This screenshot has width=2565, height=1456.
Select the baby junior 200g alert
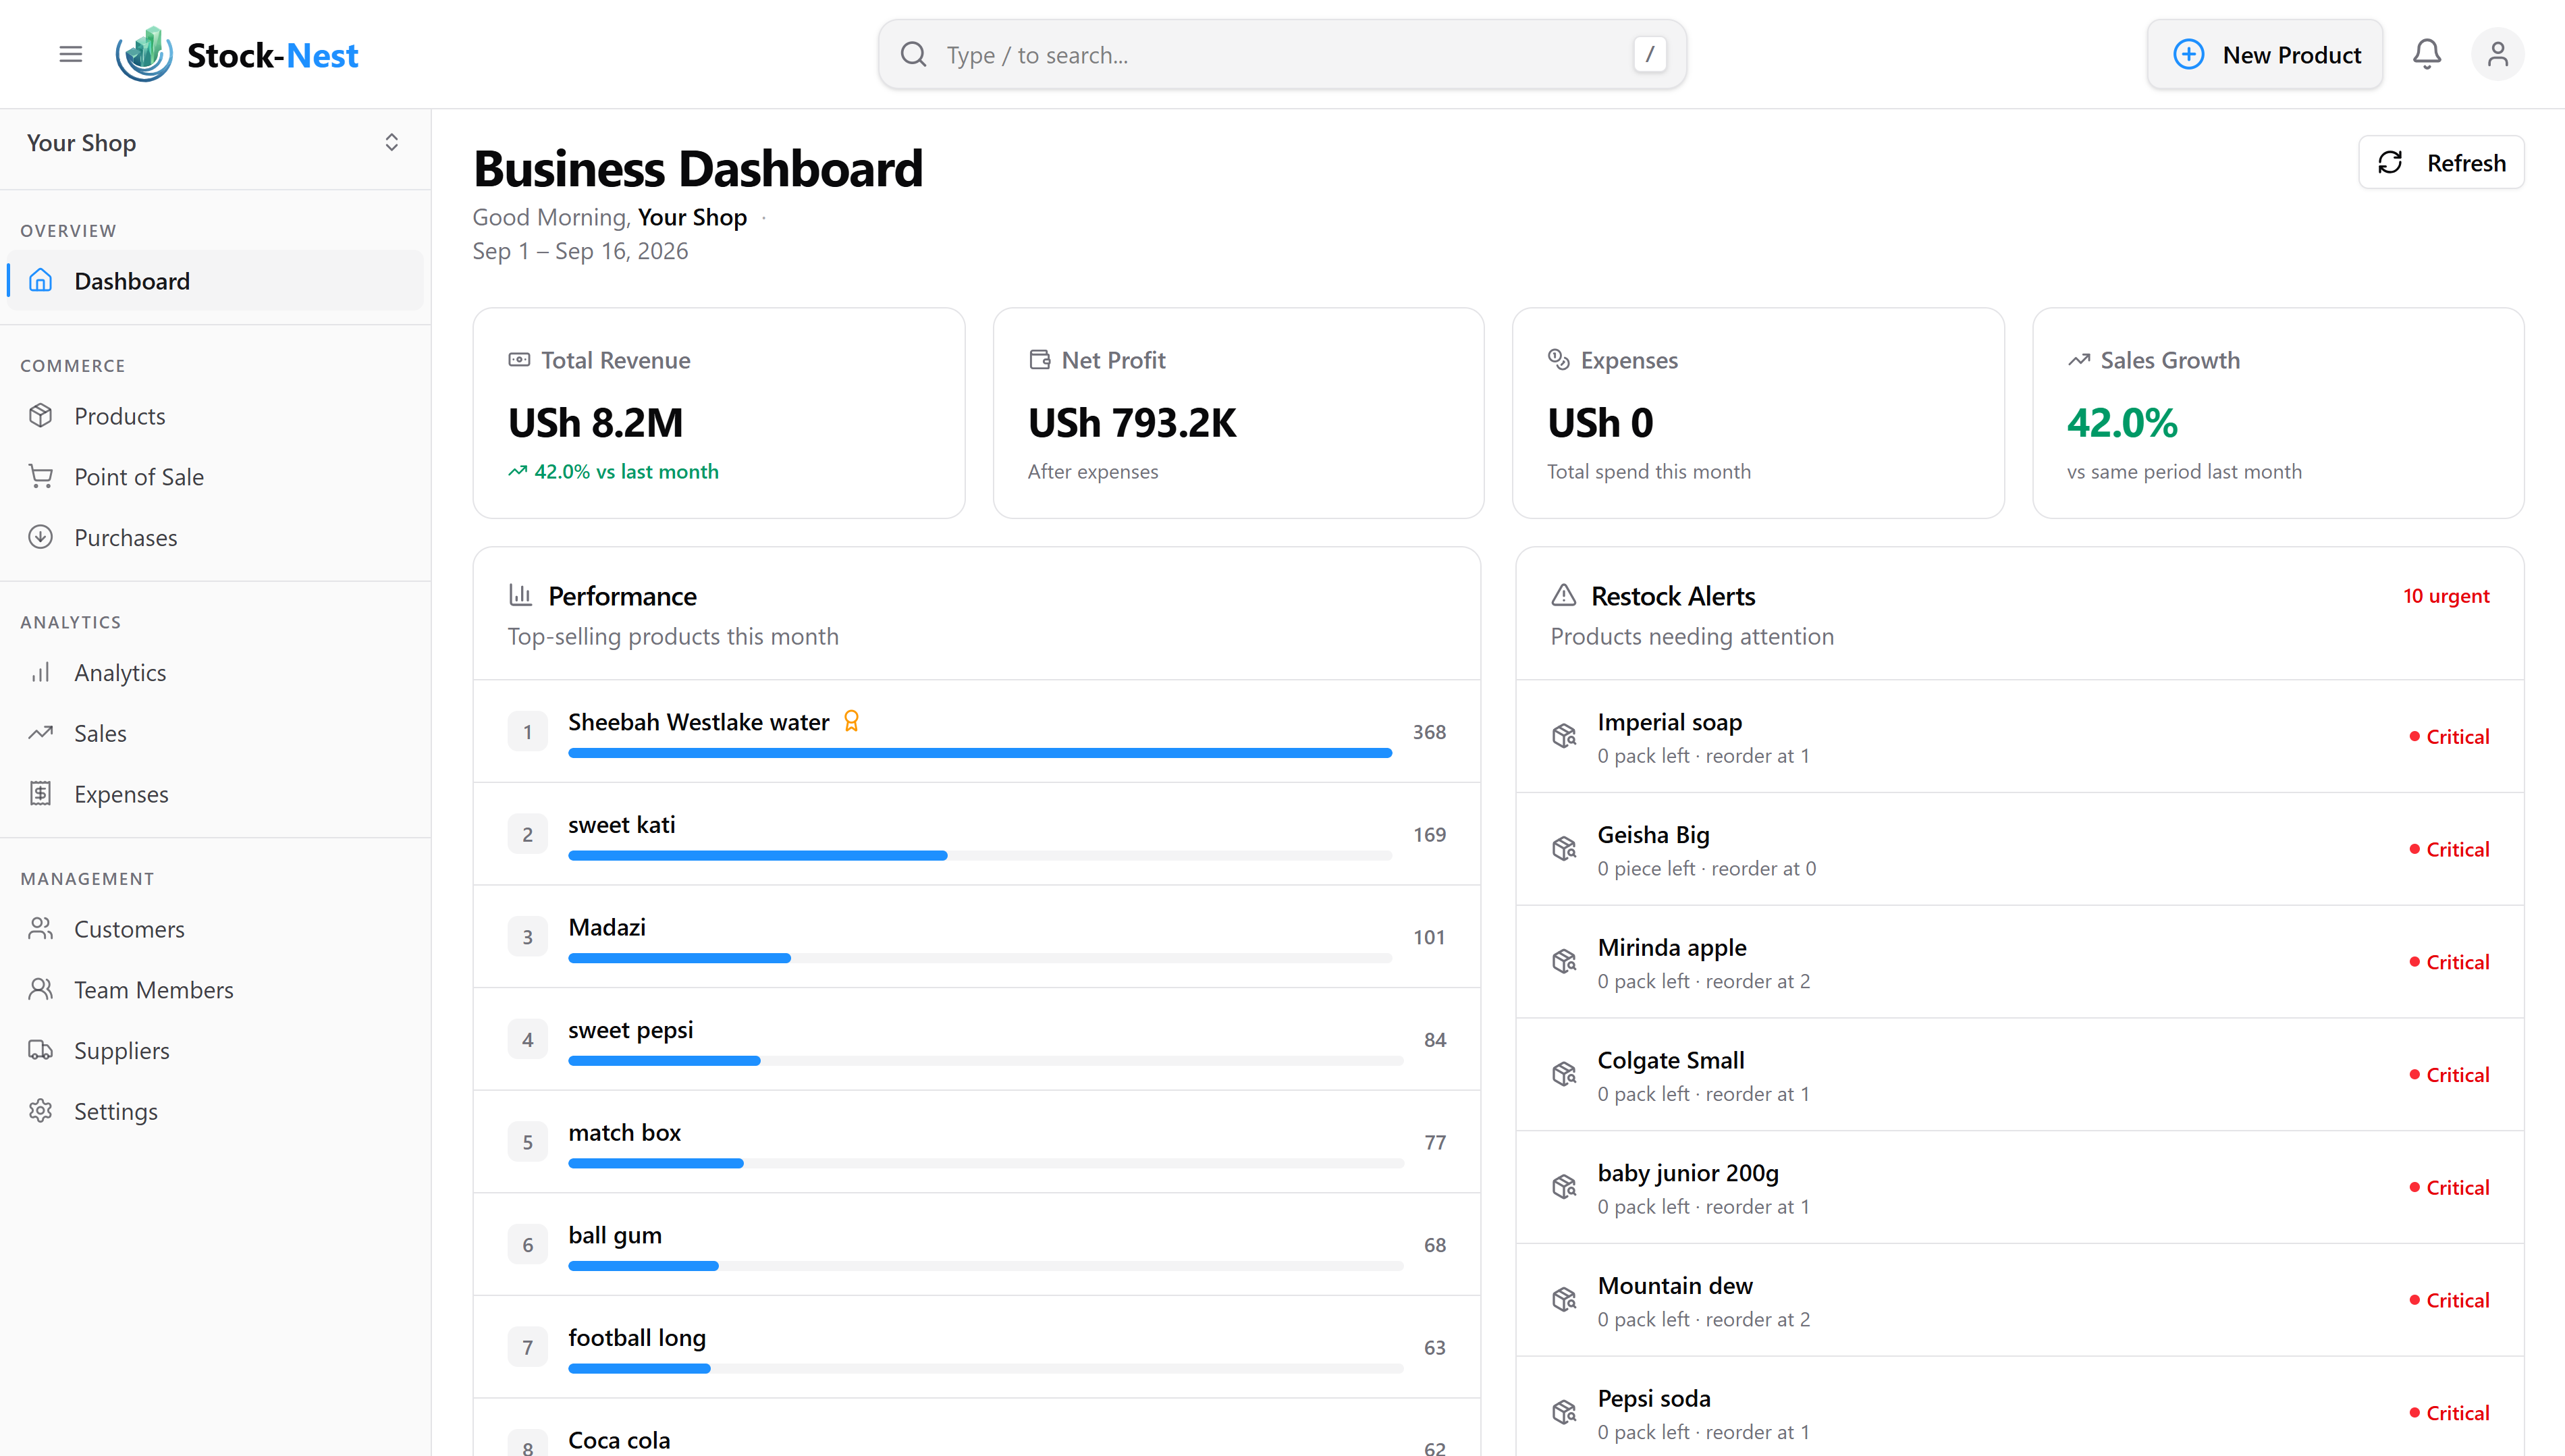click(x=2019, y=1188)
